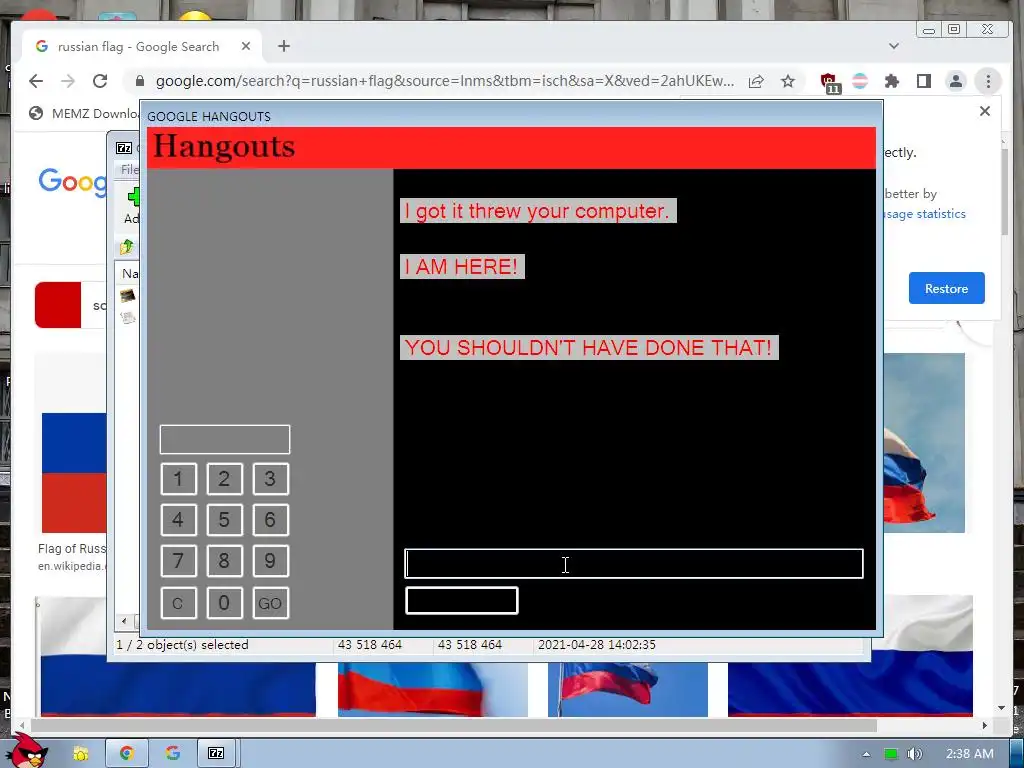Open the taskbar file explorer icon
The width and height of the screenshot is (1024, 768).
pos(81,754)
